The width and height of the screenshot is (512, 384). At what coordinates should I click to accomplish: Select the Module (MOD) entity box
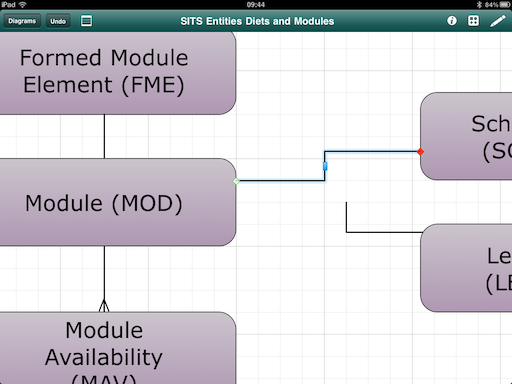(x=118, y=202)
